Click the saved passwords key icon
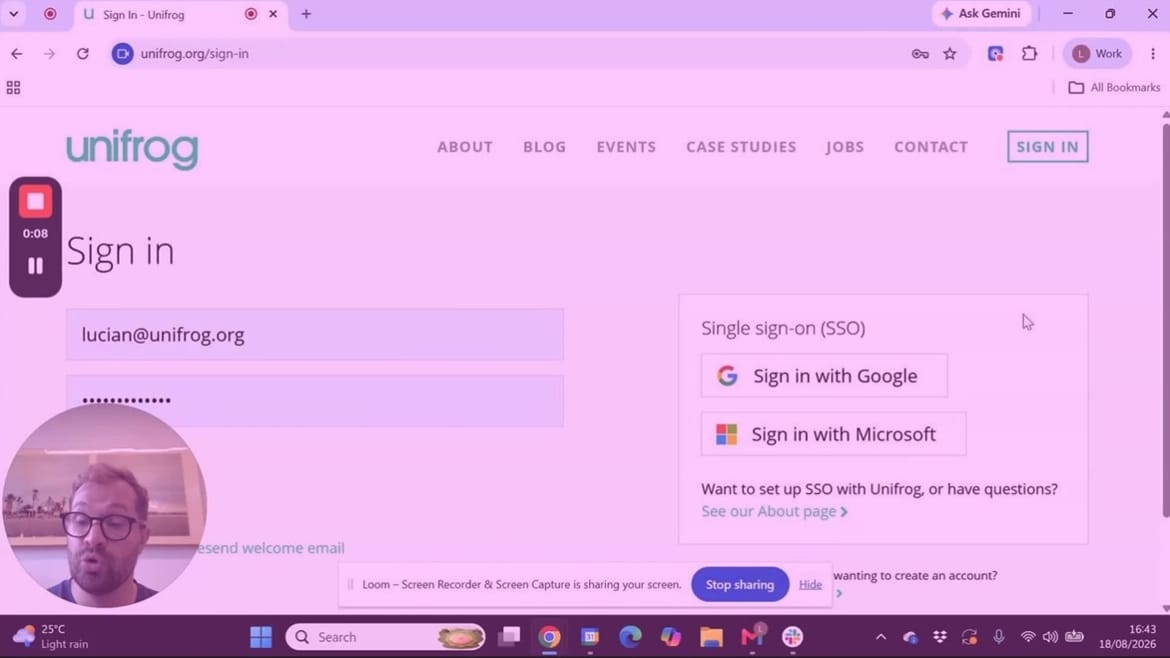Image resolution: width=1170 pixels, height=658 pixels. (920, 54)
